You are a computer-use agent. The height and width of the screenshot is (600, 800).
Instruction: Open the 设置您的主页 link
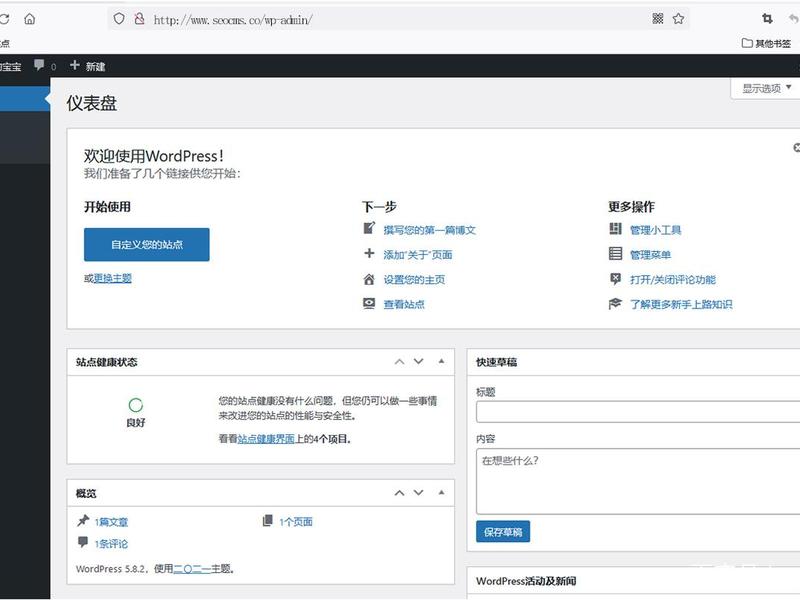[x=414, y=280]
